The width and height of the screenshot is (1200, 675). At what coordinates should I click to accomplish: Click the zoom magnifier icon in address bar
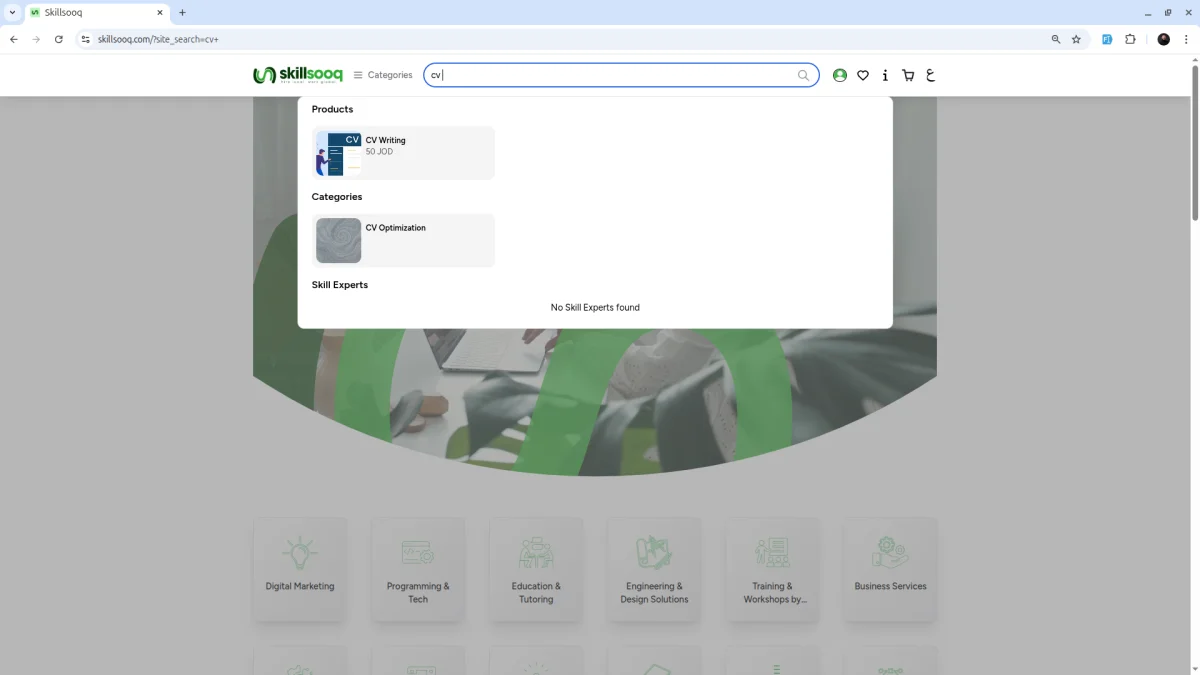pos(1056,39)
